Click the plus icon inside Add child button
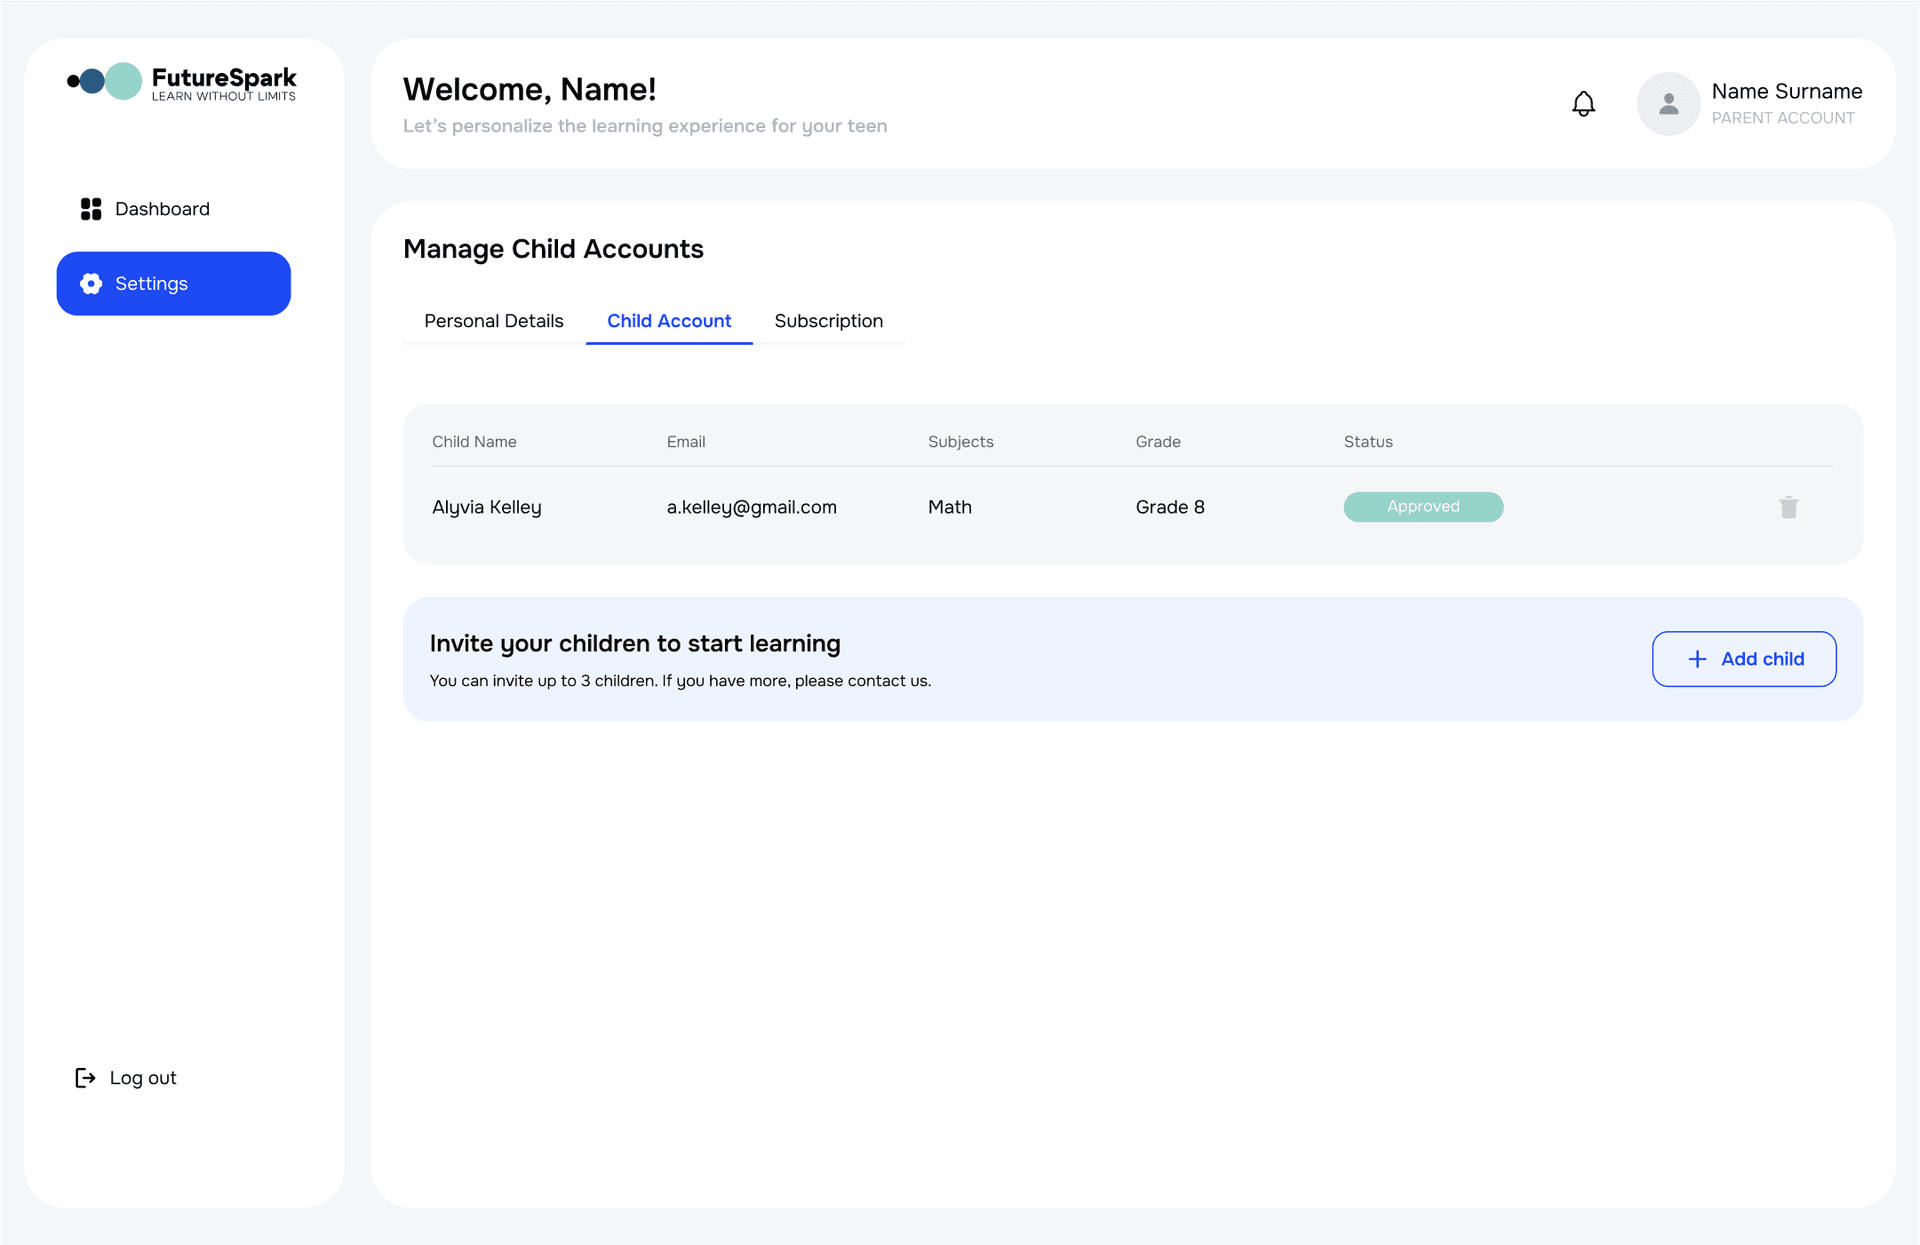This screenshot has height=1245, width=1920. 1697,659
